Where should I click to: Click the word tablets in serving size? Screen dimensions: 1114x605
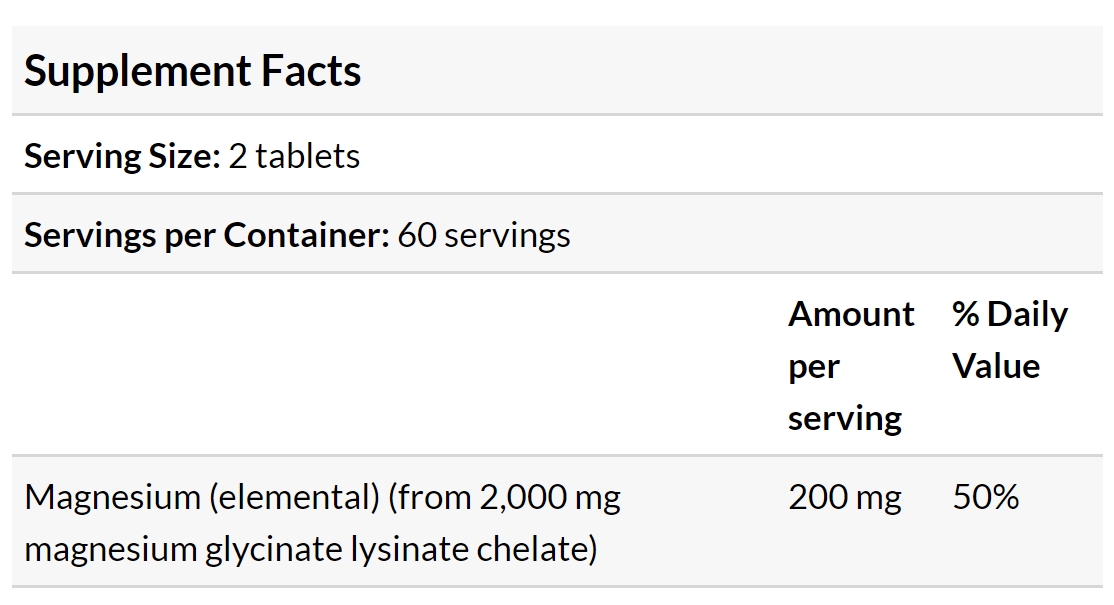308,156
